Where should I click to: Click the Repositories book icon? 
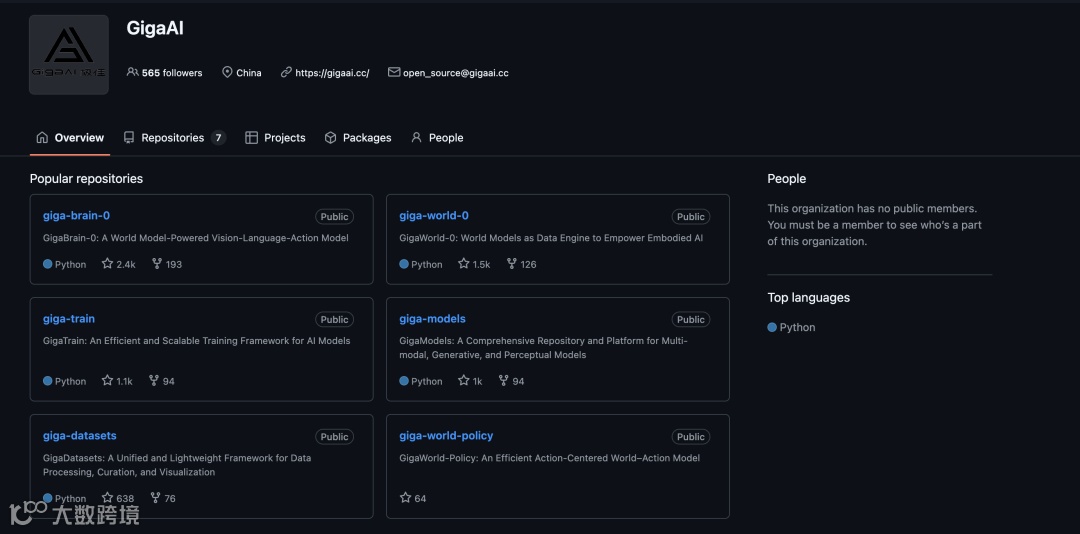coord(129,137)
